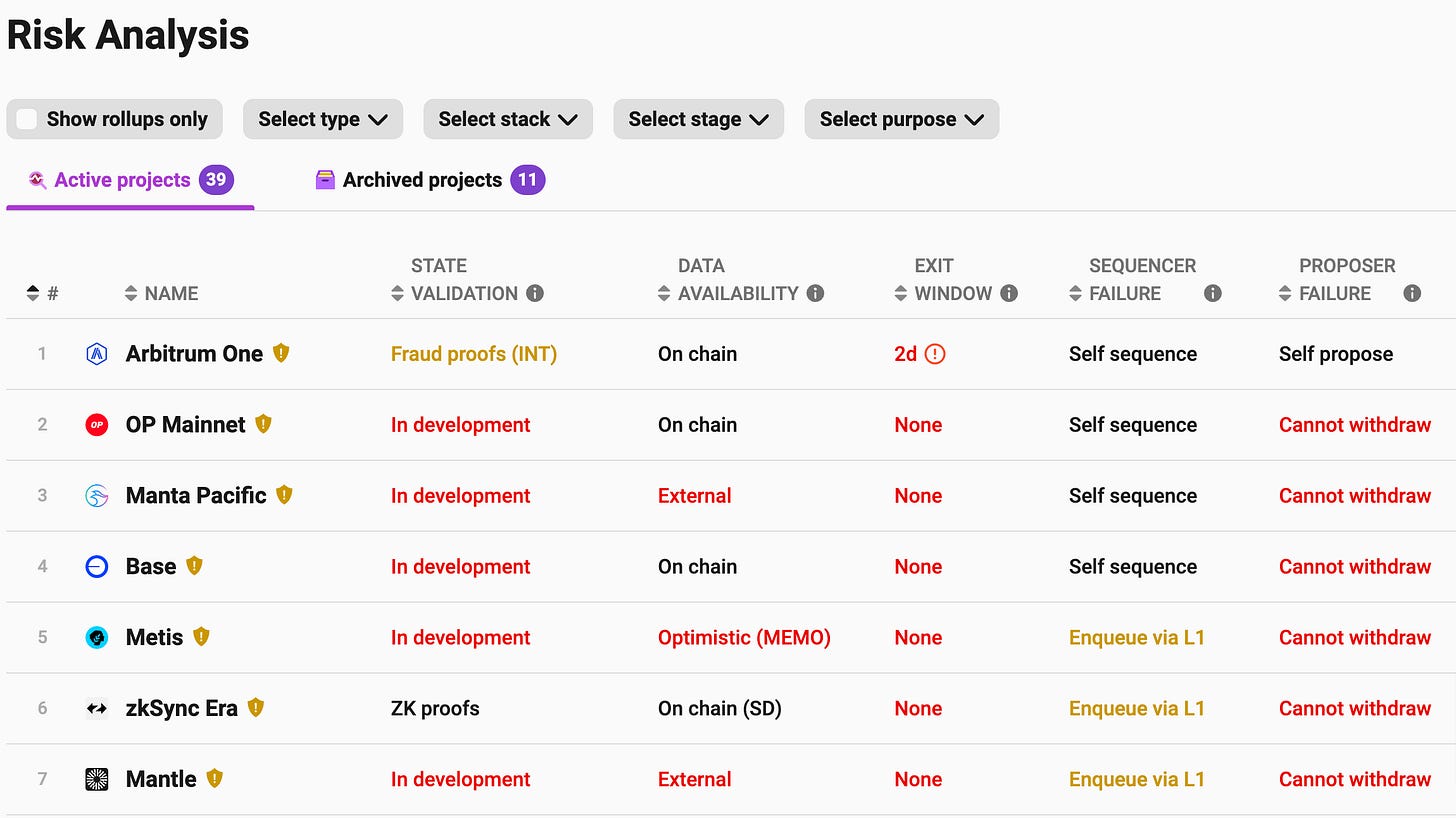Open the OP Mainnet project link

click(x=185, y=425)
